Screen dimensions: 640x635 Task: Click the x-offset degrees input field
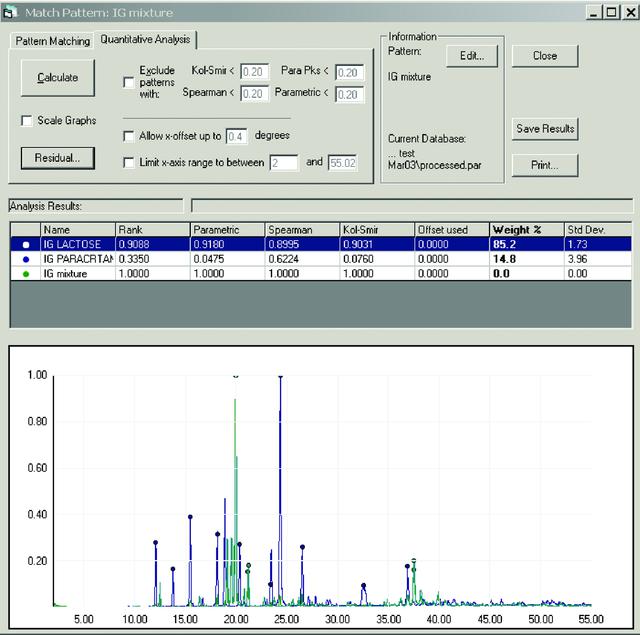point(236,136)
